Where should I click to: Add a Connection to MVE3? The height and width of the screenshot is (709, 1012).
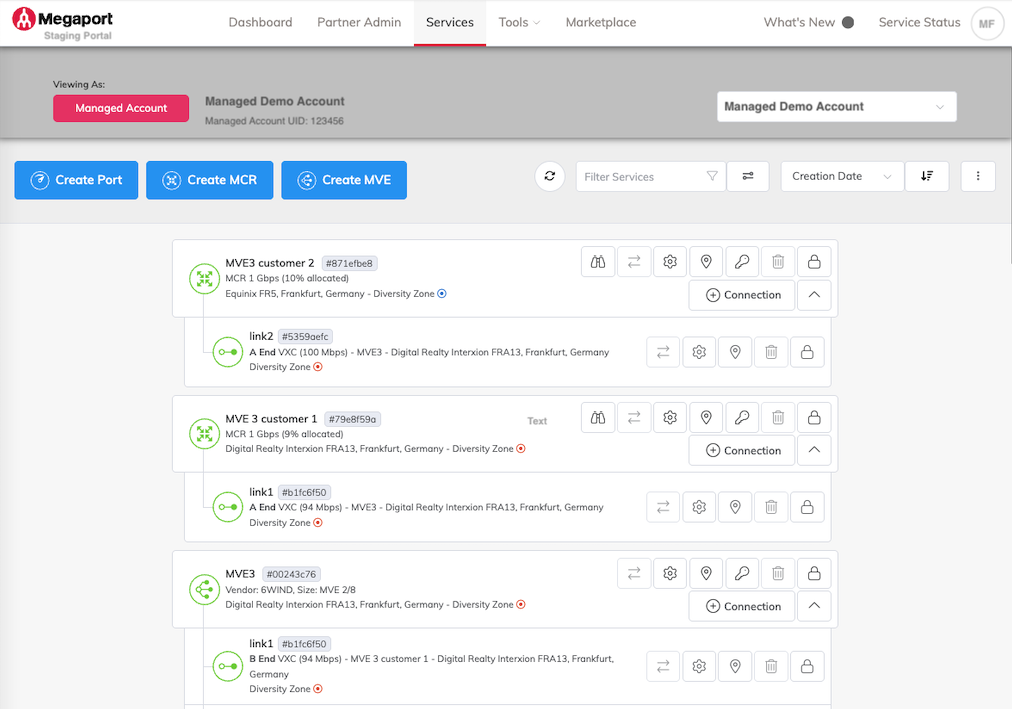point(741,606)
